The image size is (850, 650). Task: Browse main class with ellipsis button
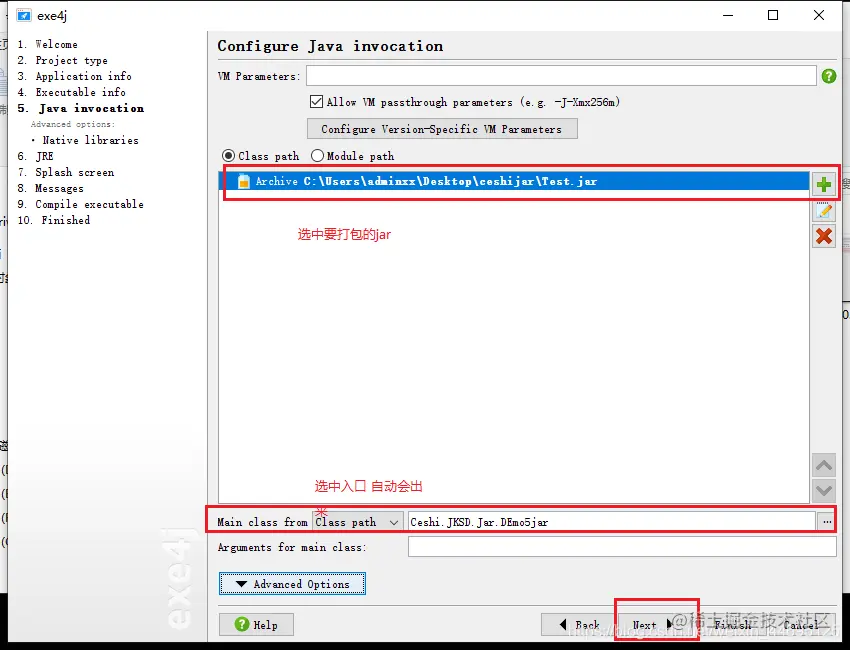[826, 522]
